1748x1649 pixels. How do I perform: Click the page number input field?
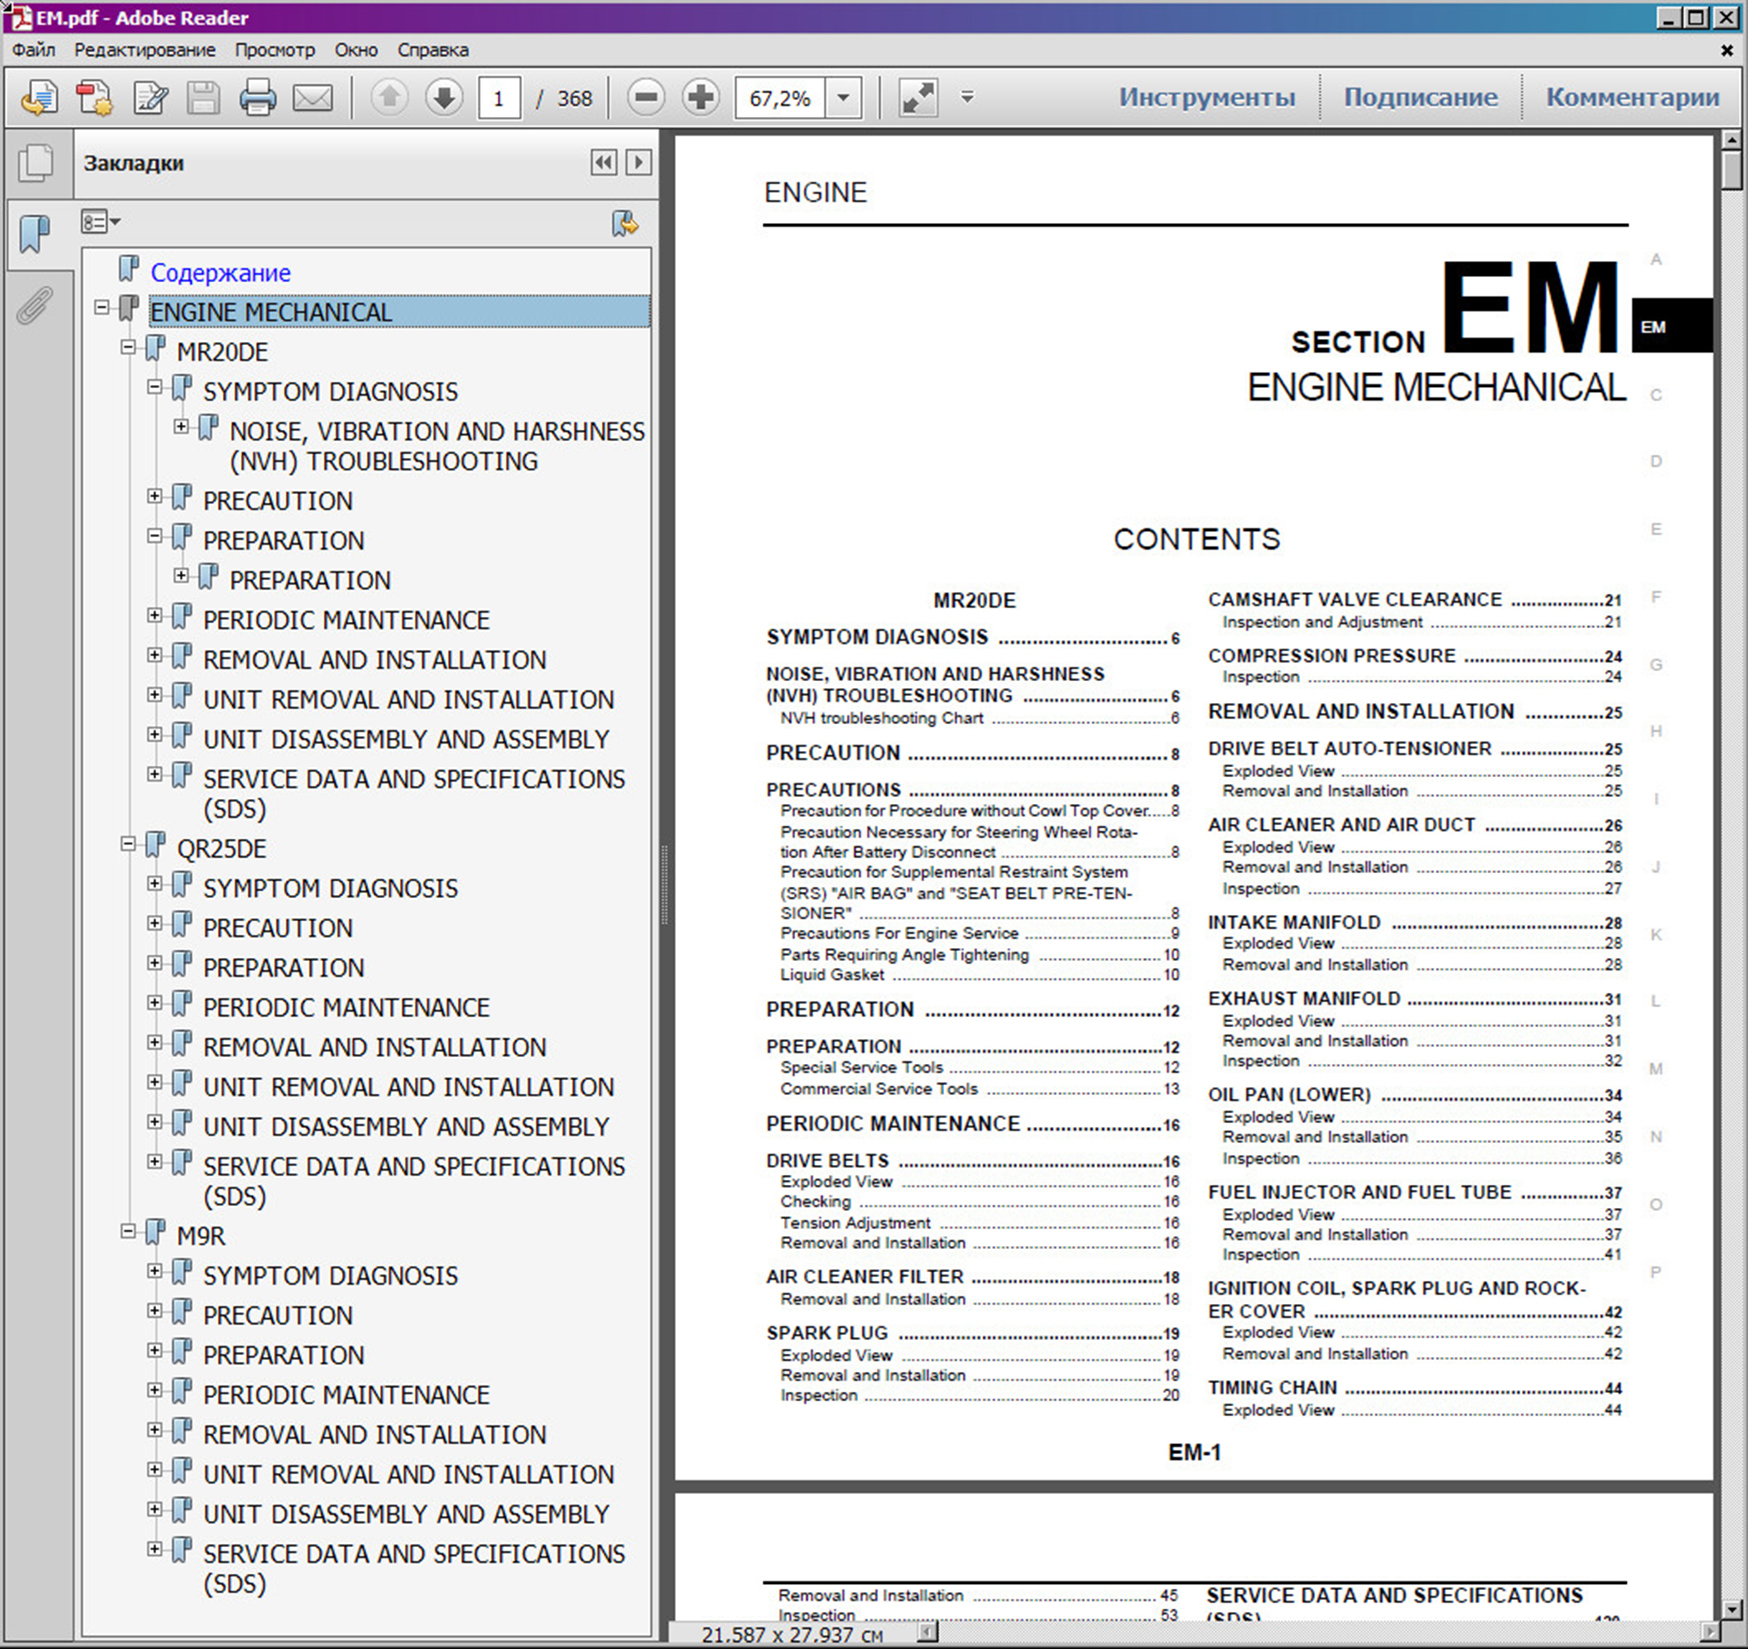pyautogui.click(x=498, y=98)
